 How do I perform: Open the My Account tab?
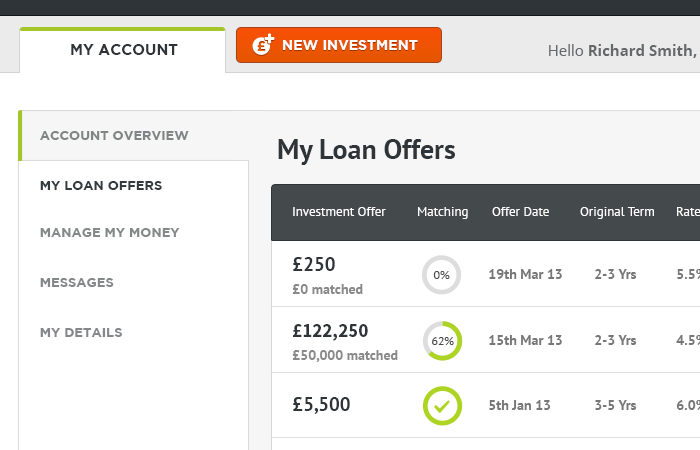123,50
